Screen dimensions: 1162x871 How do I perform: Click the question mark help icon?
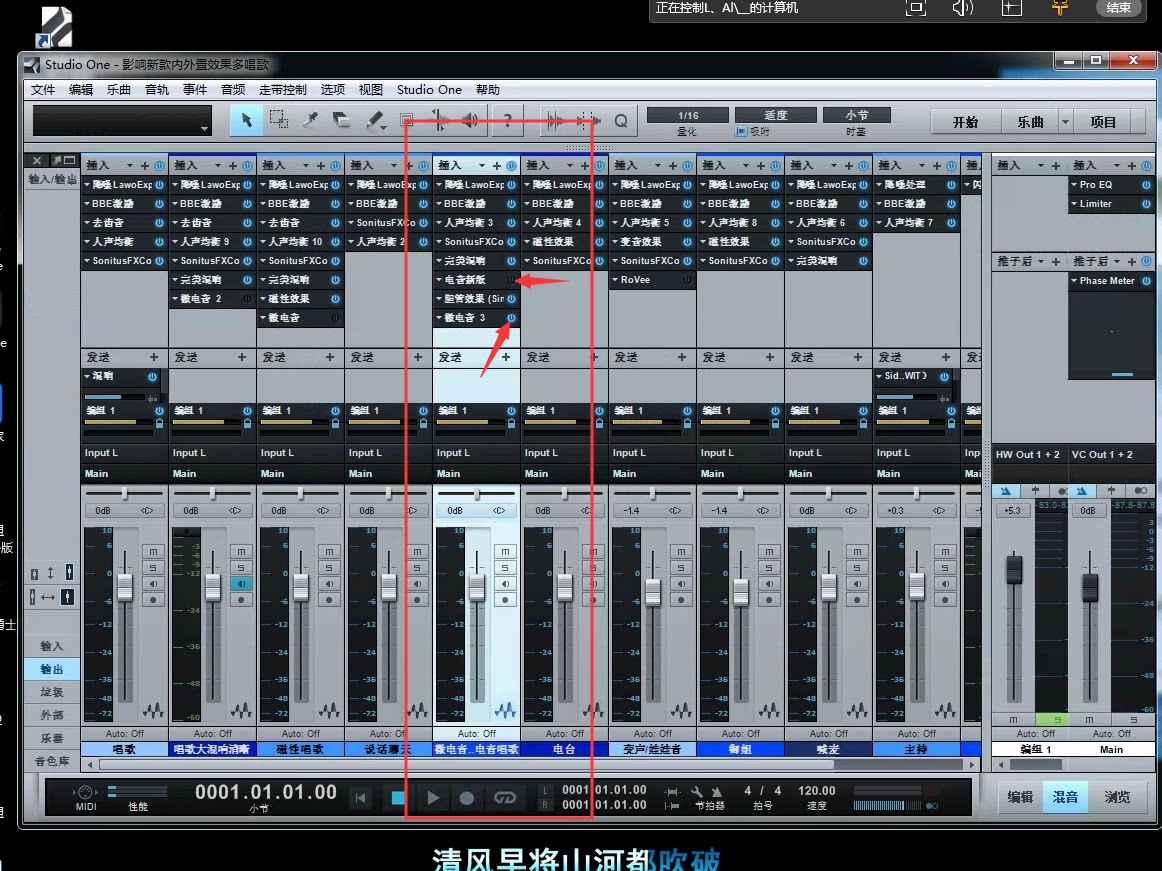point(508,120)
